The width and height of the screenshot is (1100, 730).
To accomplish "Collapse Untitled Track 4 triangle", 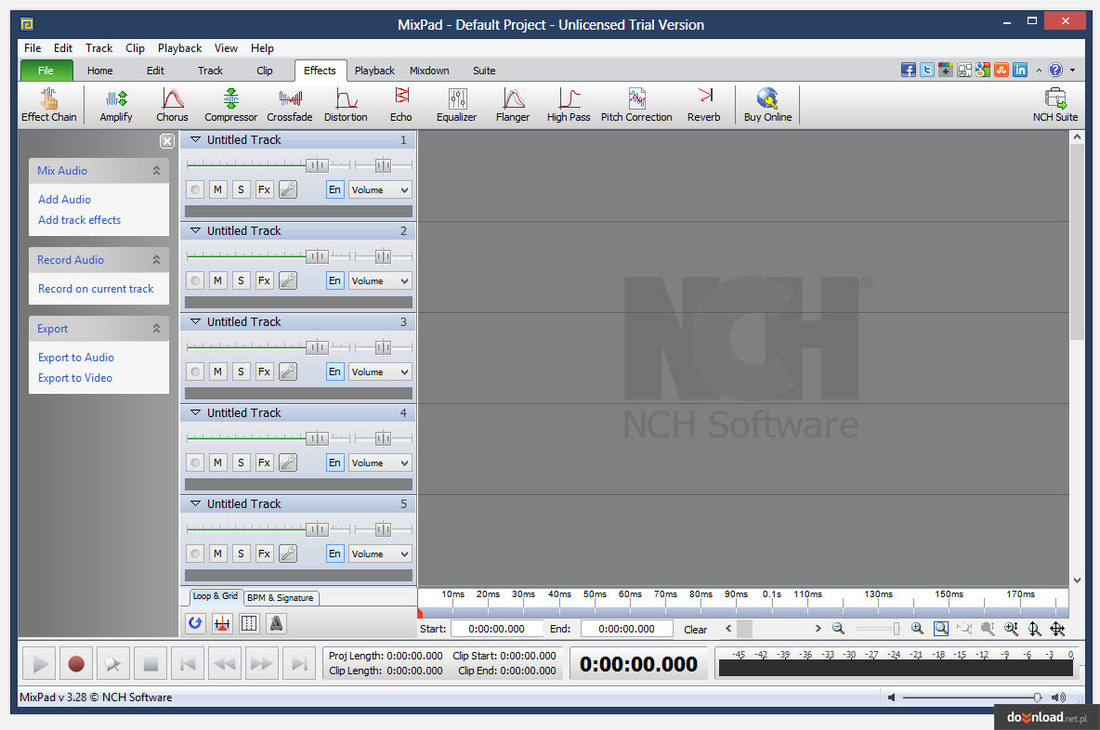I will [196, 413].
